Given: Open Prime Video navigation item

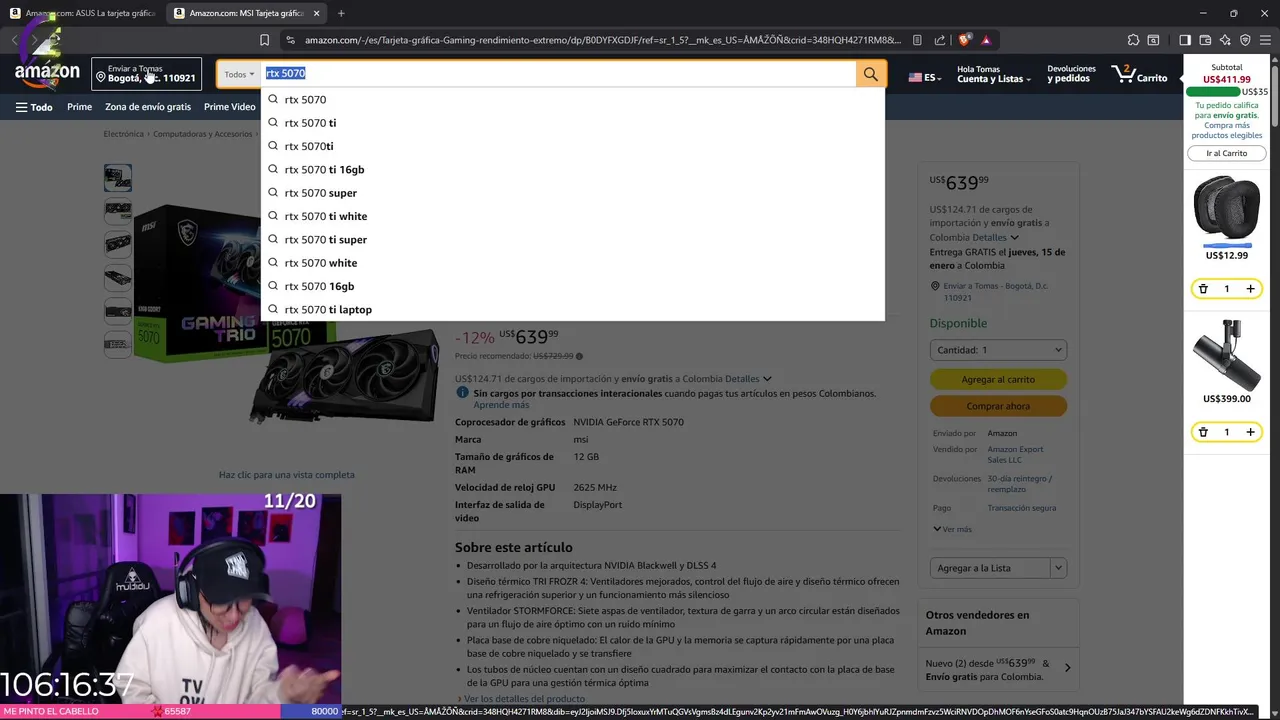Looking at the screenshot, I should (x=229, y=107).
